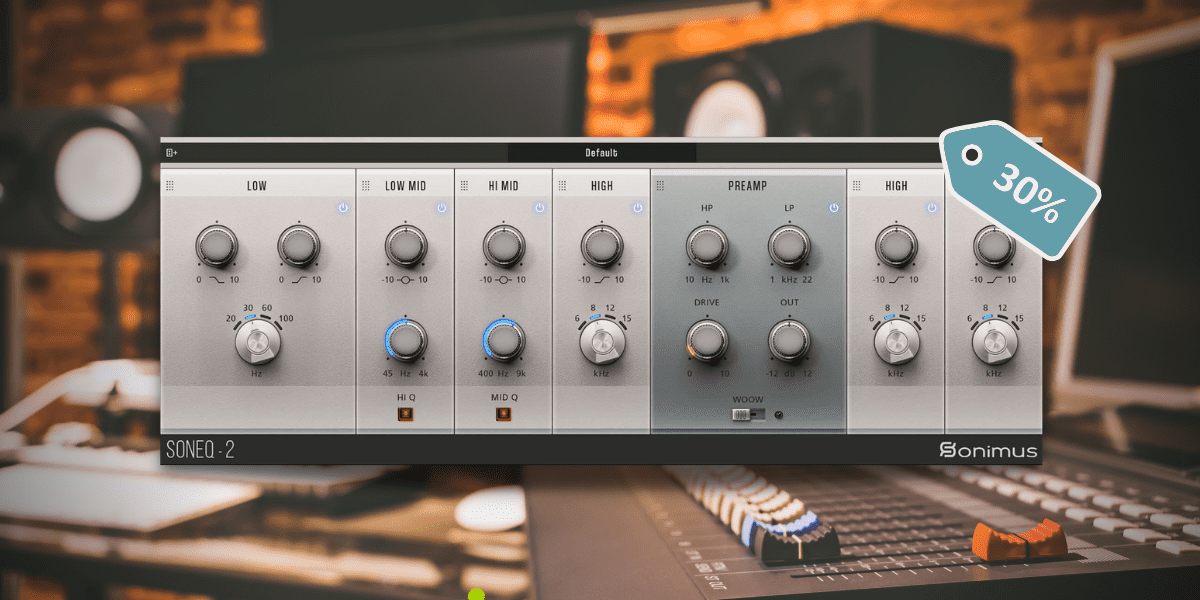Click the PREAMP module title
This screenshot has width=1200, height=600.
[748, 186]
